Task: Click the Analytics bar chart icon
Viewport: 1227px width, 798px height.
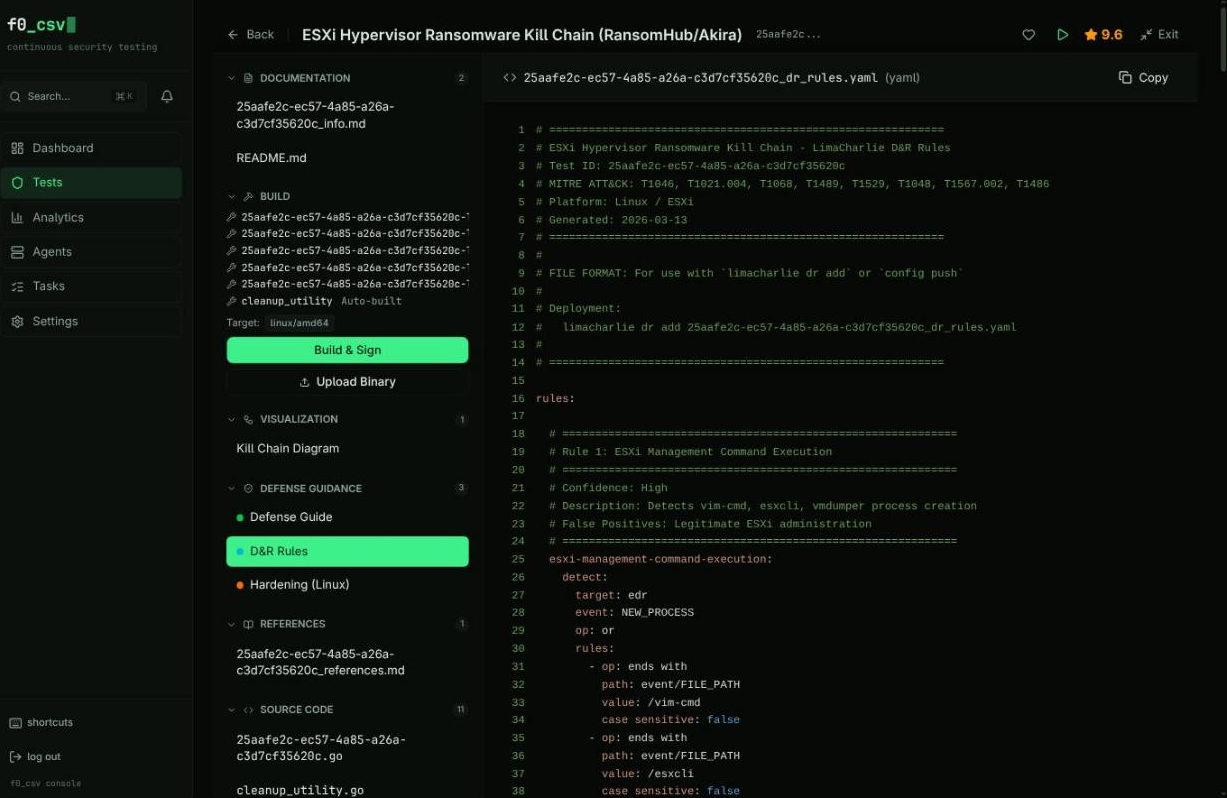Action: [17, 217]
